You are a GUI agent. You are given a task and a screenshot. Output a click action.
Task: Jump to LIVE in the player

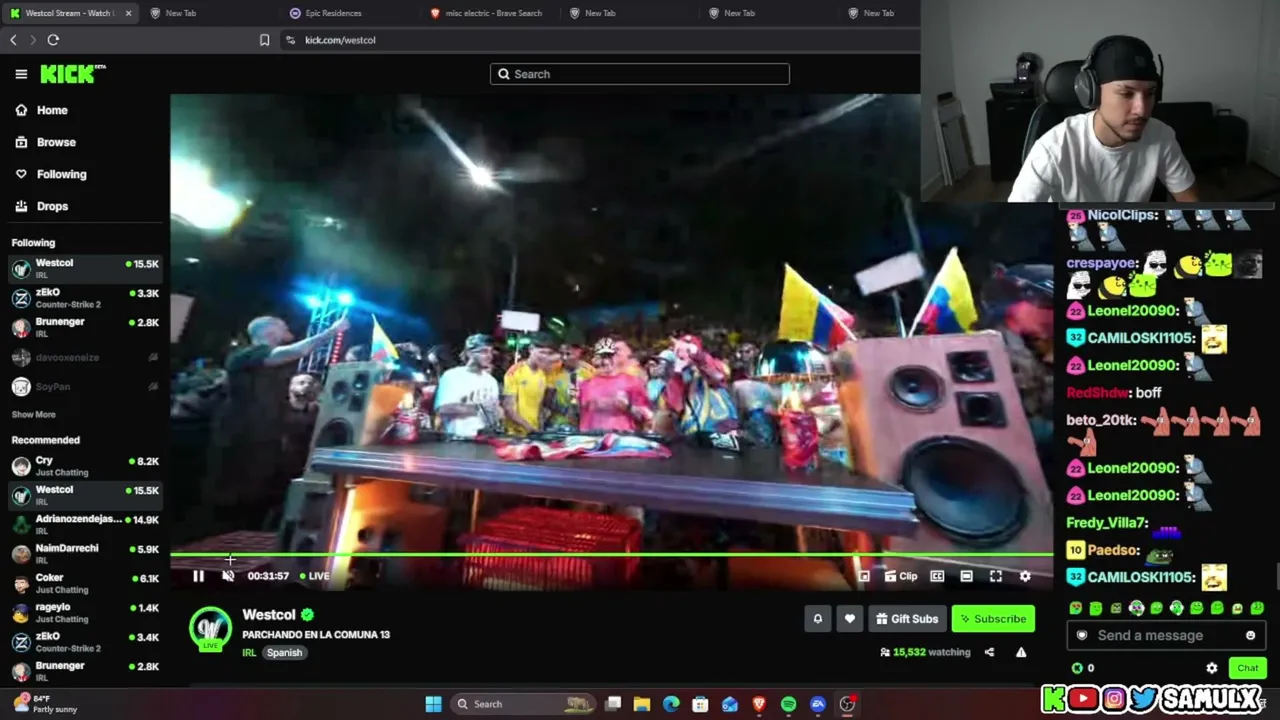pyautogui.click(x=315, y=576)
